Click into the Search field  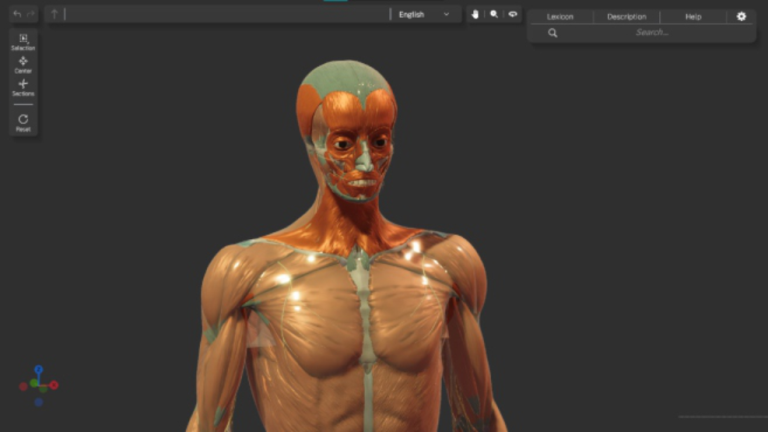[652, 33]
